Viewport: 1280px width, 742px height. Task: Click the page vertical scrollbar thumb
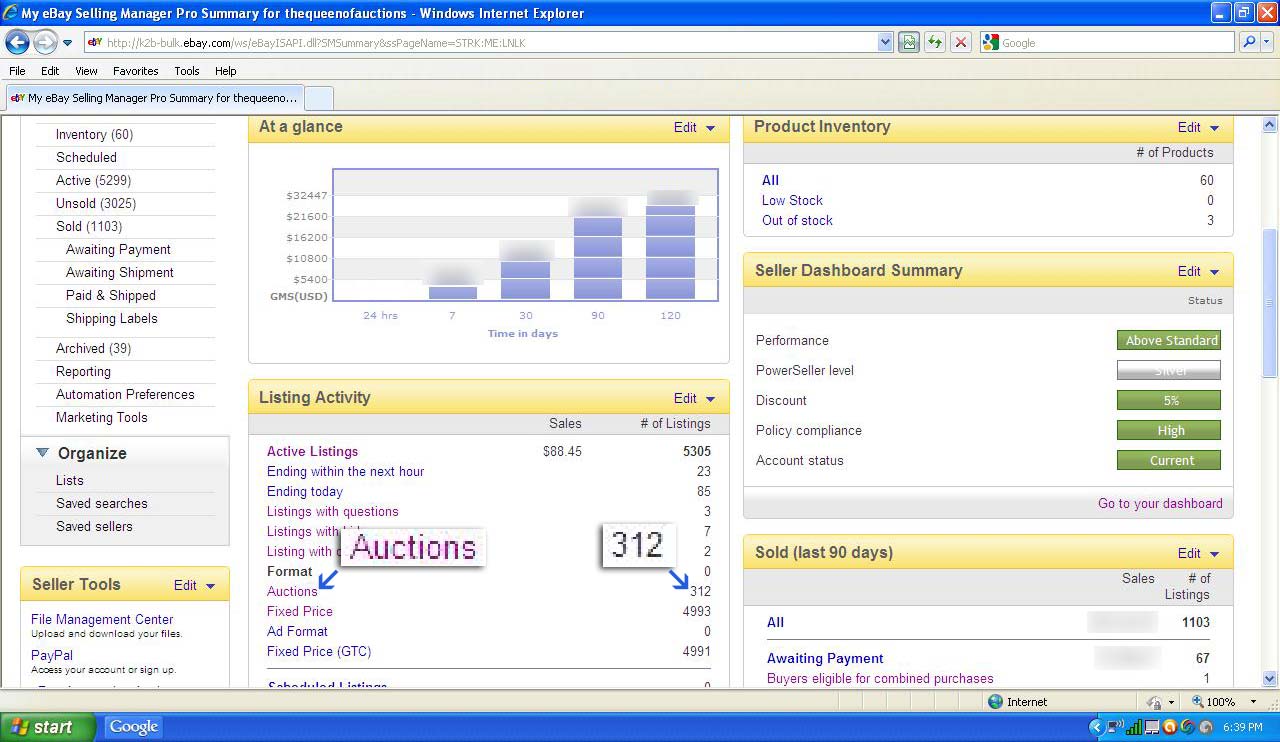(x=1270, y=302)
